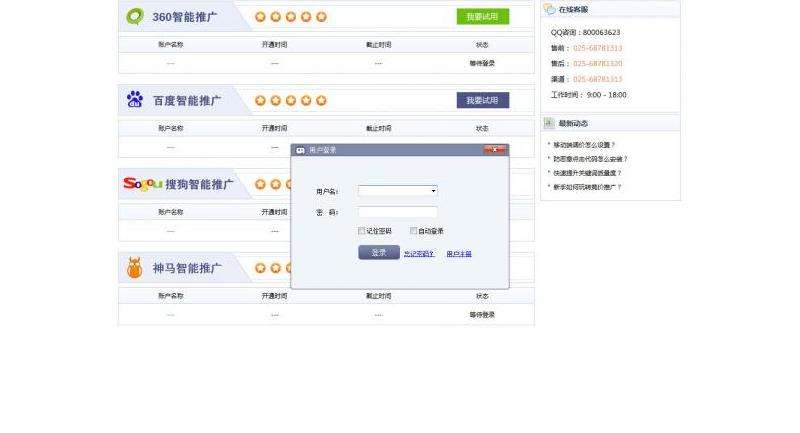Image resolution: width=800 pixels, height=433 pixels.
Task: Click the 最新动态 panel heading
Action: coord(573,123)
